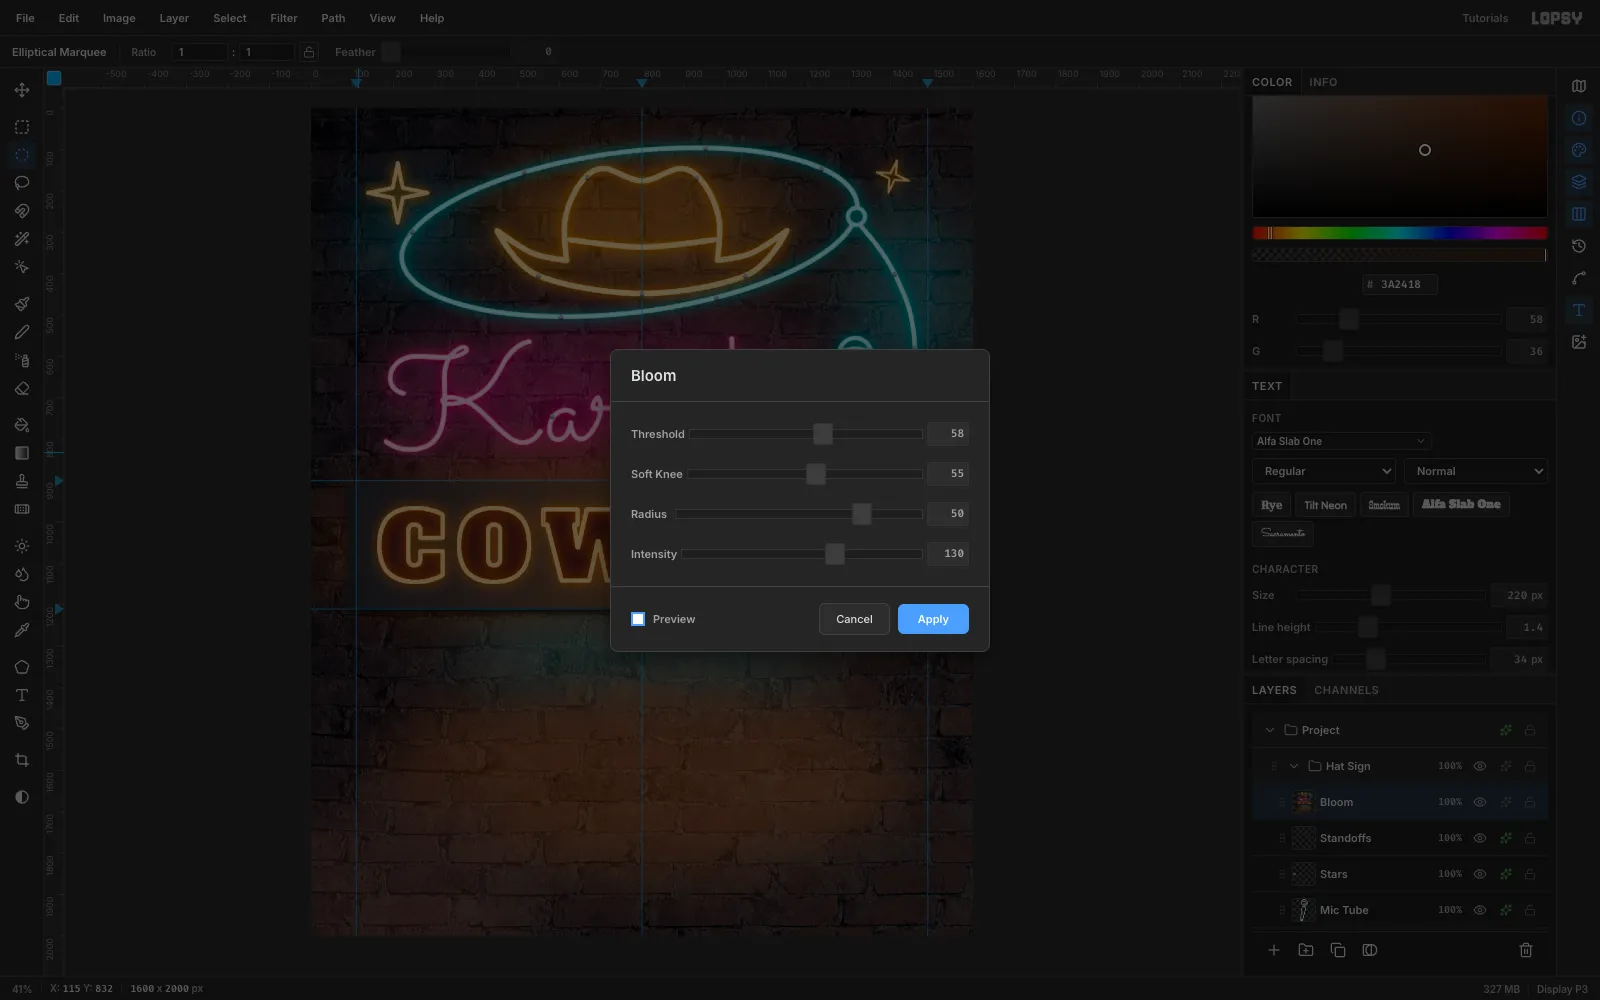Toggle the Preview checkbox in Bloom dialog
Image resolution: width=1600 pixels, height=1000 pixels.
click(x=638, y=619)
